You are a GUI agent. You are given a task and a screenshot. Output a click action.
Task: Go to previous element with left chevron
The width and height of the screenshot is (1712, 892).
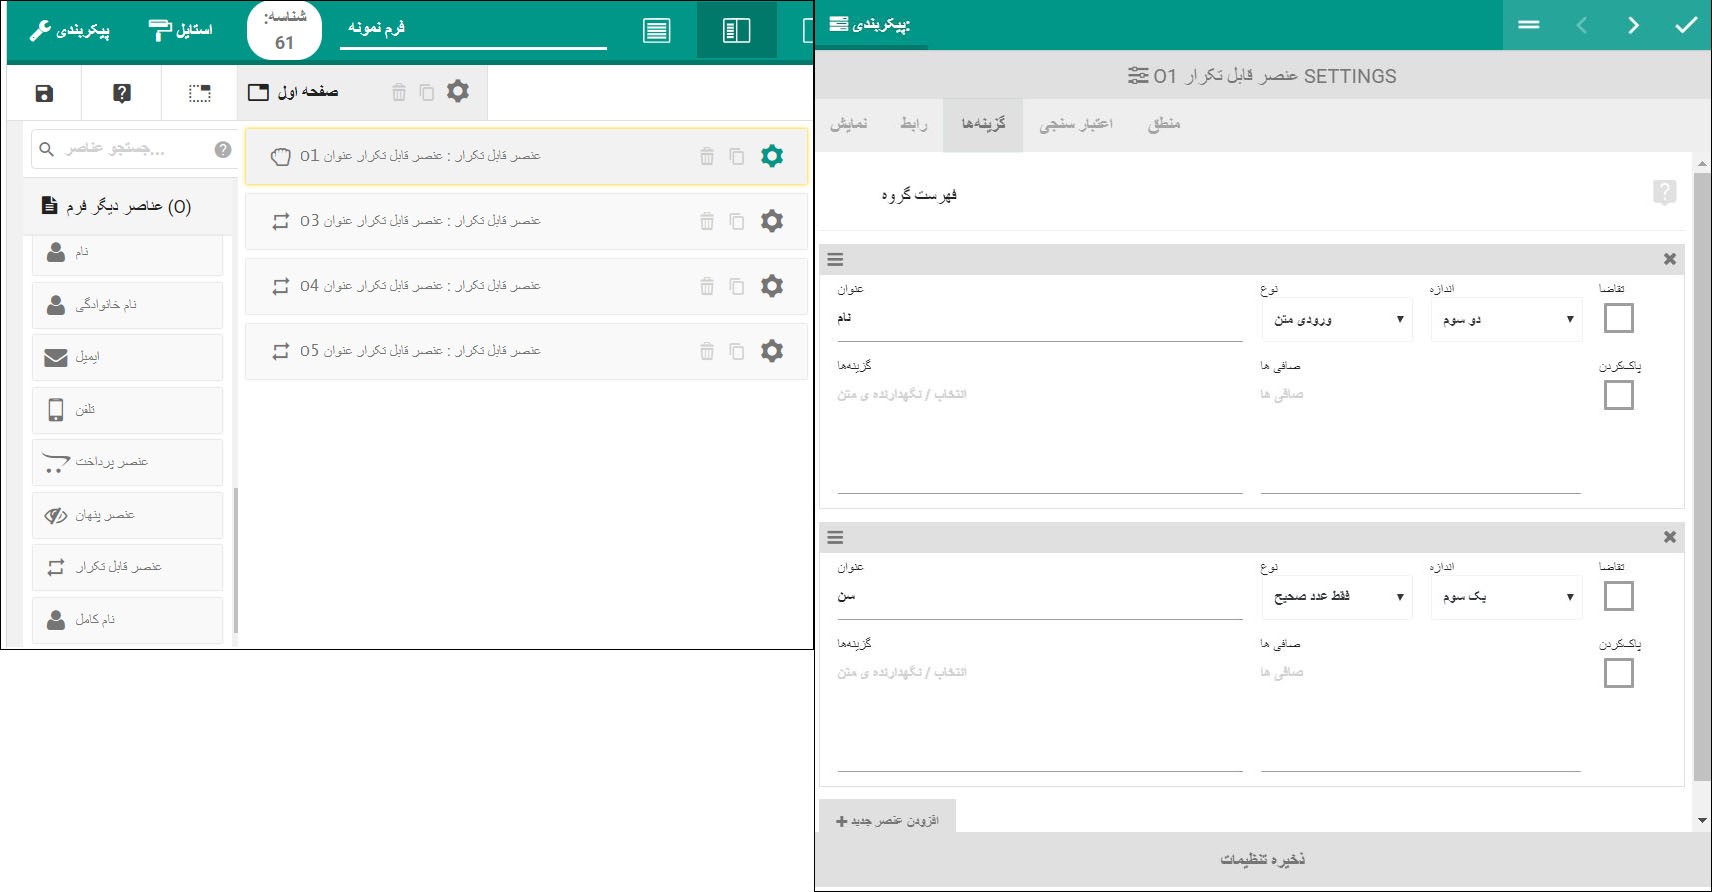pyautogui.click(x=1582, y=25)
